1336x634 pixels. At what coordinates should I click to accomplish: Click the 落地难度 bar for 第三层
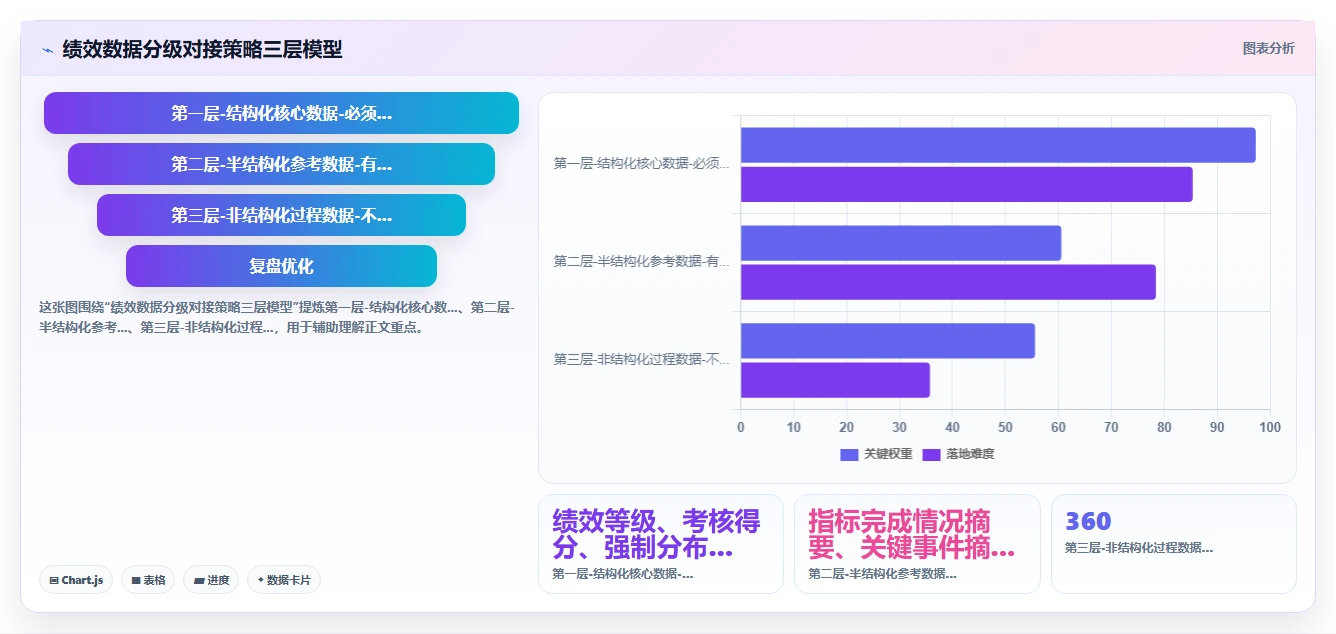835,380
